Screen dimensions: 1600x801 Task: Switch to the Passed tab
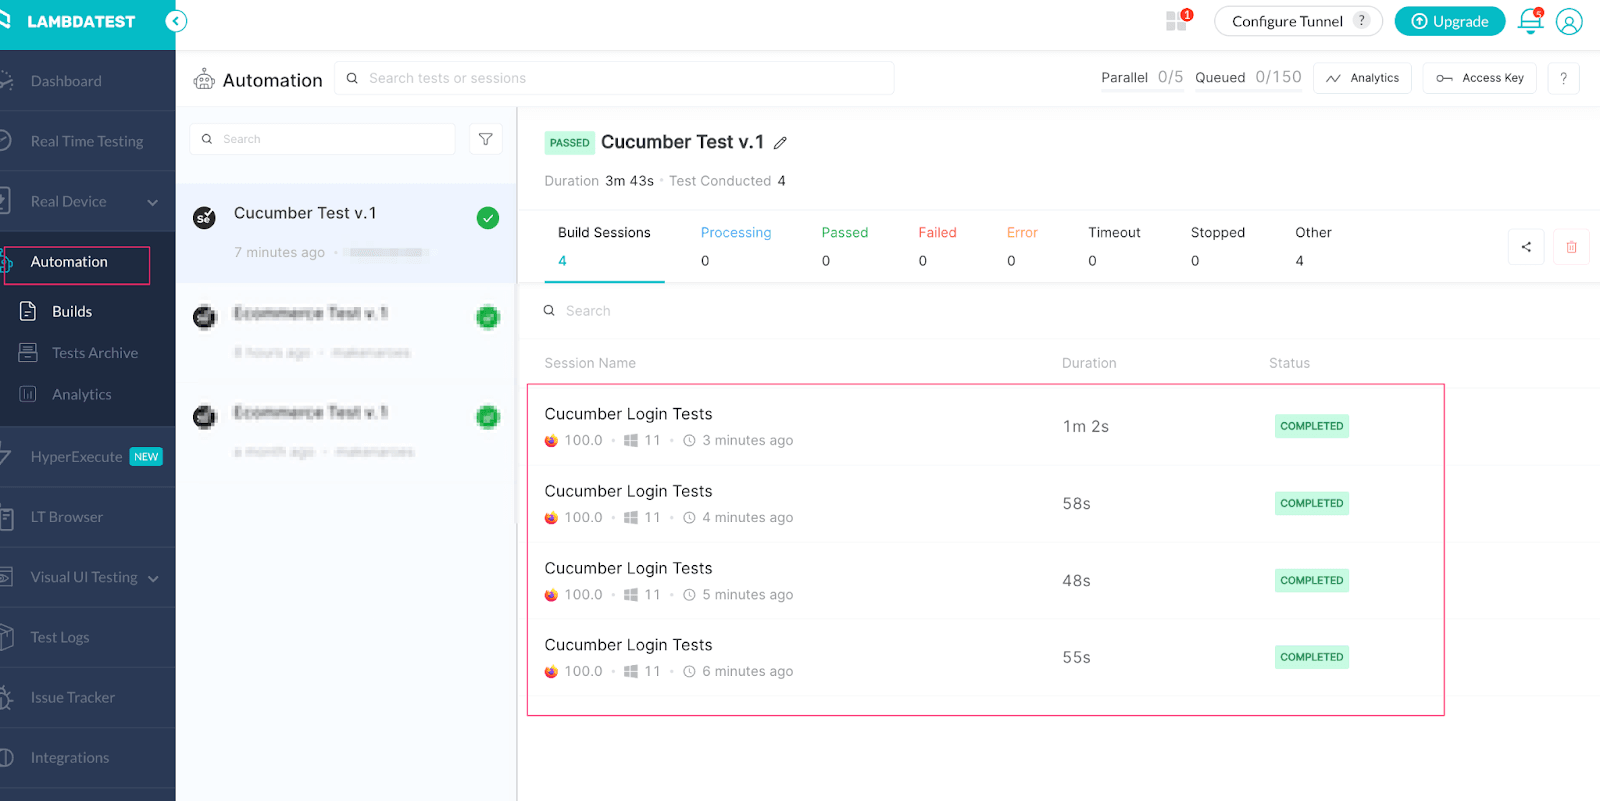click(845, 246)
